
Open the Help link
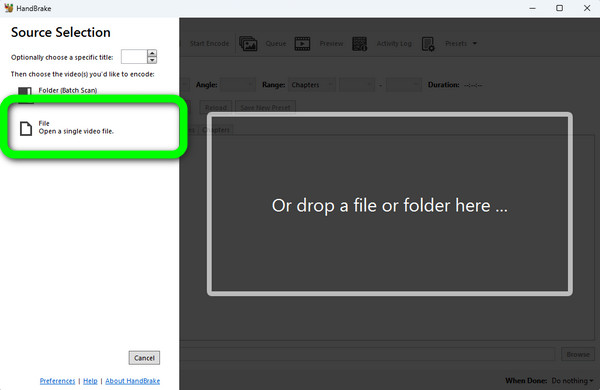(x=90, y=381)
